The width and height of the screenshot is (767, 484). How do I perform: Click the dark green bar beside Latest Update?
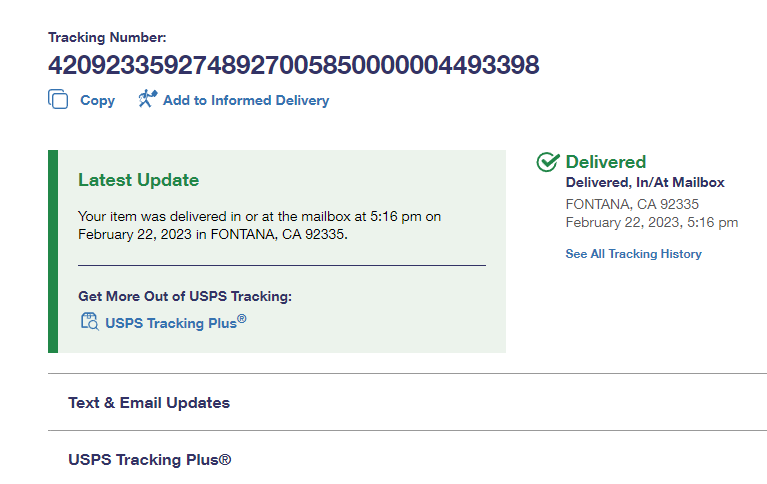click(53, 251)
